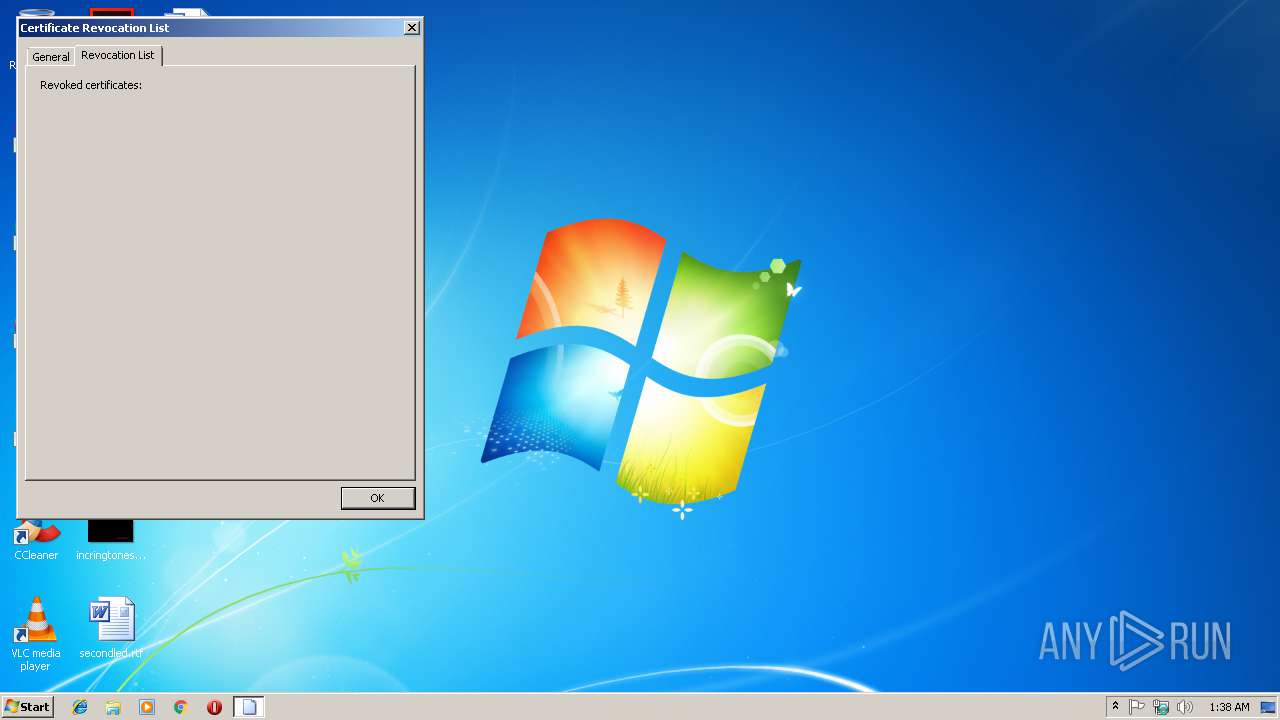This screenshot has width=1280, height=720.
Task: Launch Google Chrome from taskbar
Action: click(x=181, y=707)
